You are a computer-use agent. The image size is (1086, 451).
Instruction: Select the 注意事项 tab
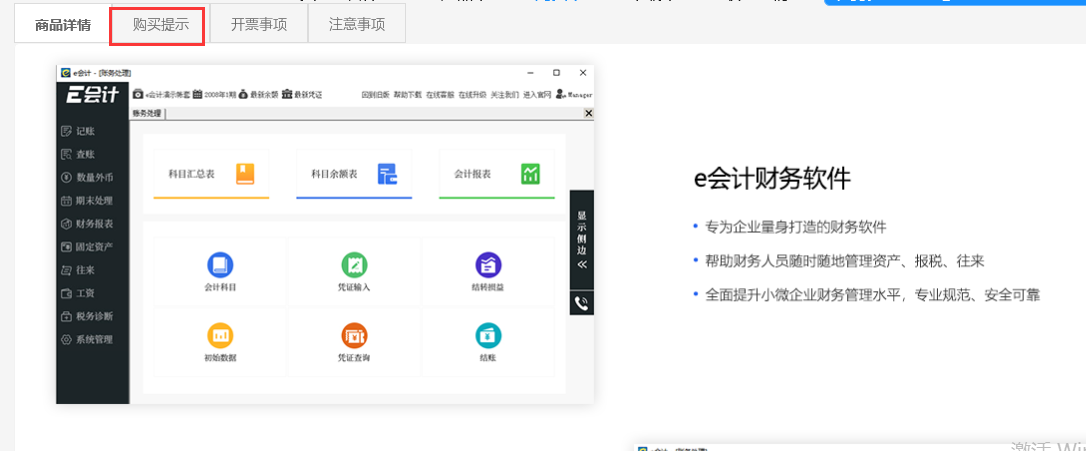pos(357,25)
